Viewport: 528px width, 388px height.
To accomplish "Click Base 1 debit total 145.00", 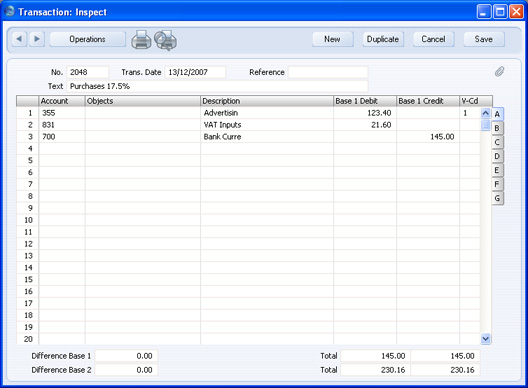I will coord(375,356).
